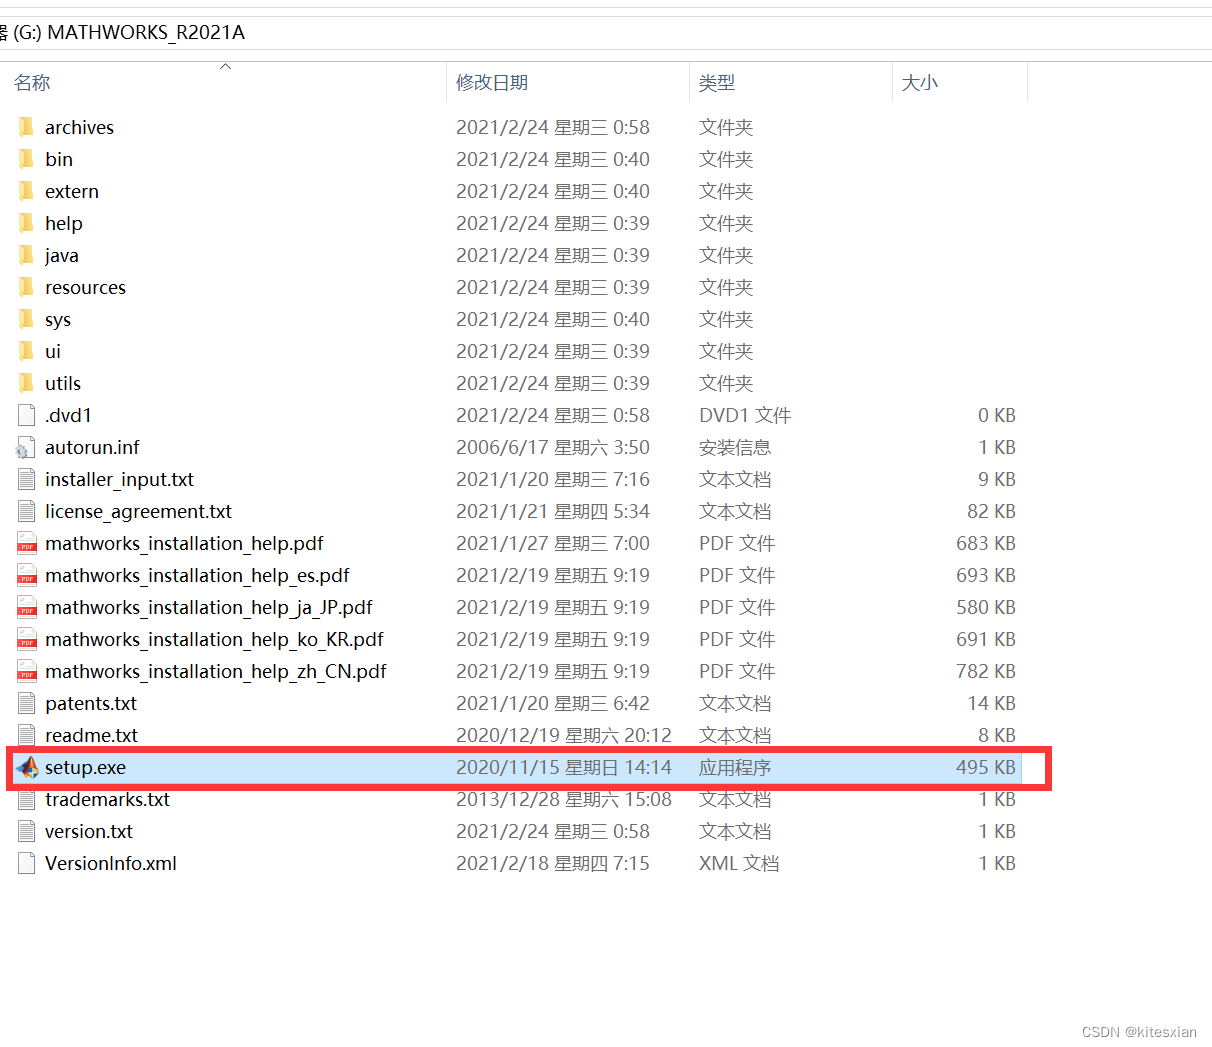The height and width of the screenshot is (1047, 1212).
Task: Click the extern folder icon
Action: [27, 191]
